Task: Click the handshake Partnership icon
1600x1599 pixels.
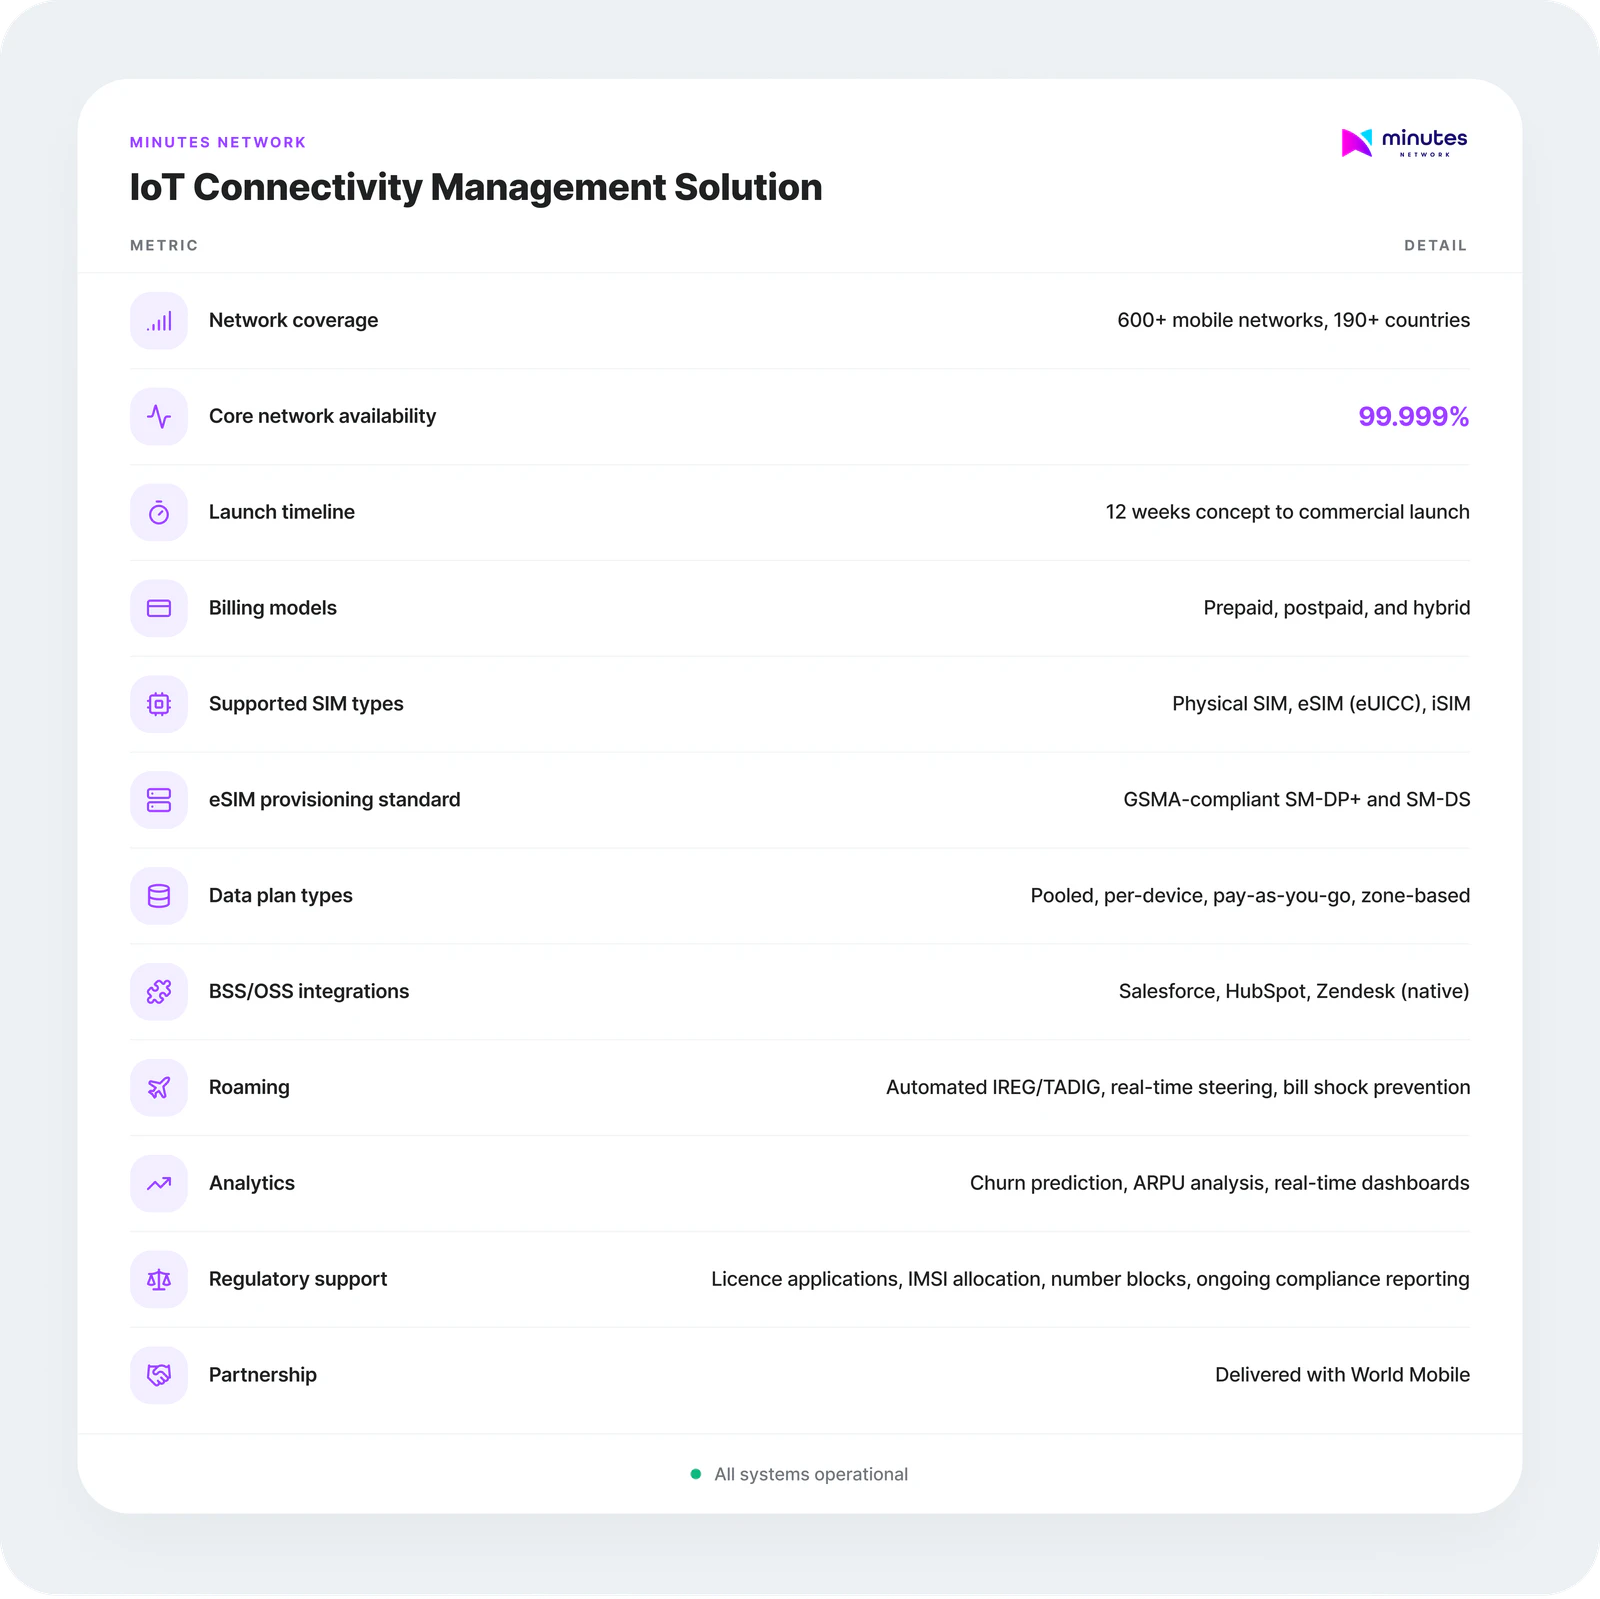Action: coord(159,1376)
